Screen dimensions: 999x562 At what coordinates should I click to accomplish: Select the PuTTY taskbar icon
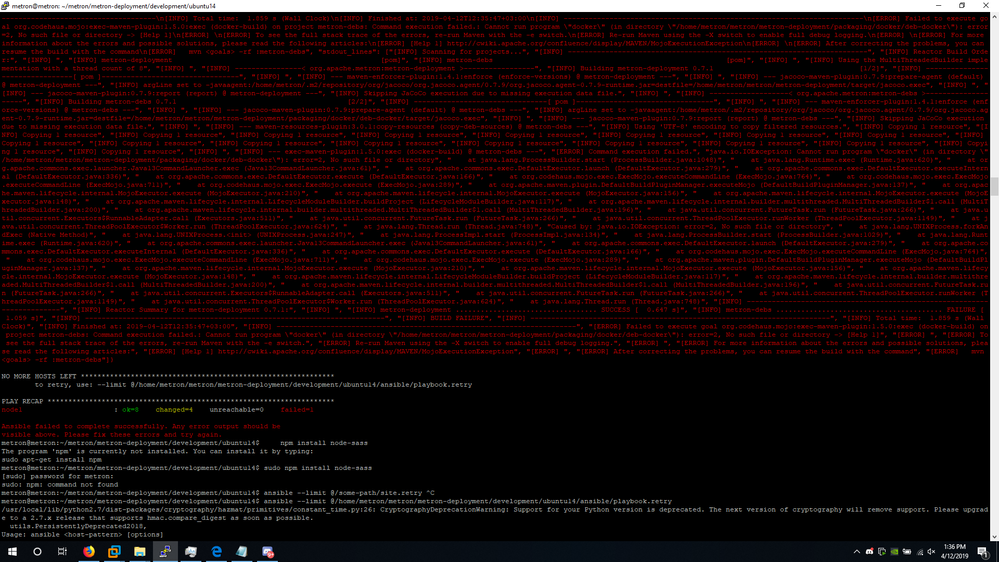point(165,552)
